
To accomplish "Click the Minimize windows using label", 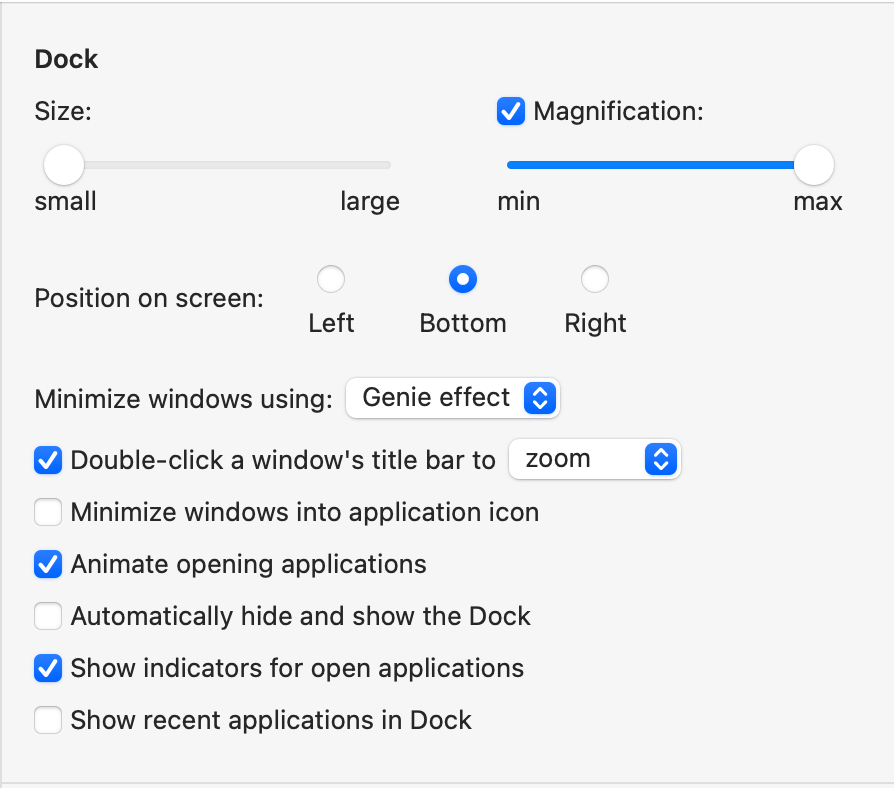I will (183, 400).
